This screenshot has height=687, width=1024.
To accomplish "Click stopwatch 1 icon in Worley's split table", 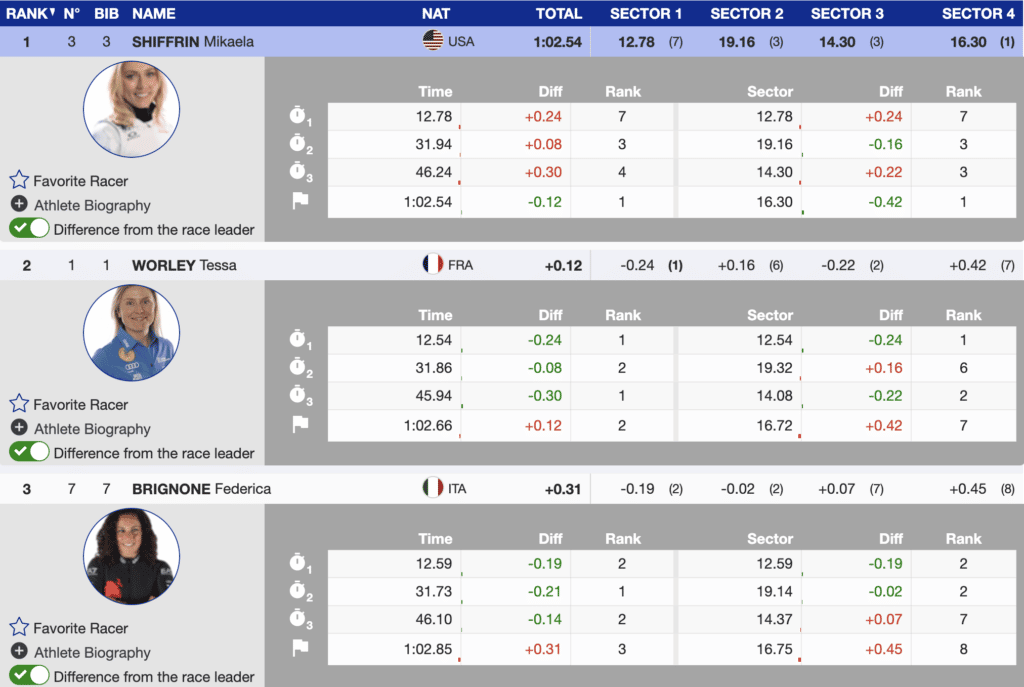I will pyautogui.click(x=300, y=341).
